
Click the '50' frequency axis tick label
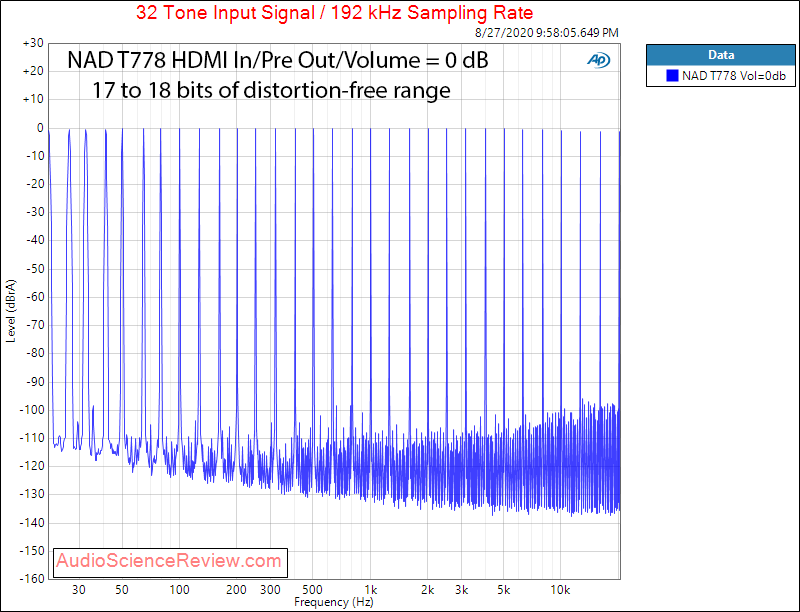tap(121, 590)
